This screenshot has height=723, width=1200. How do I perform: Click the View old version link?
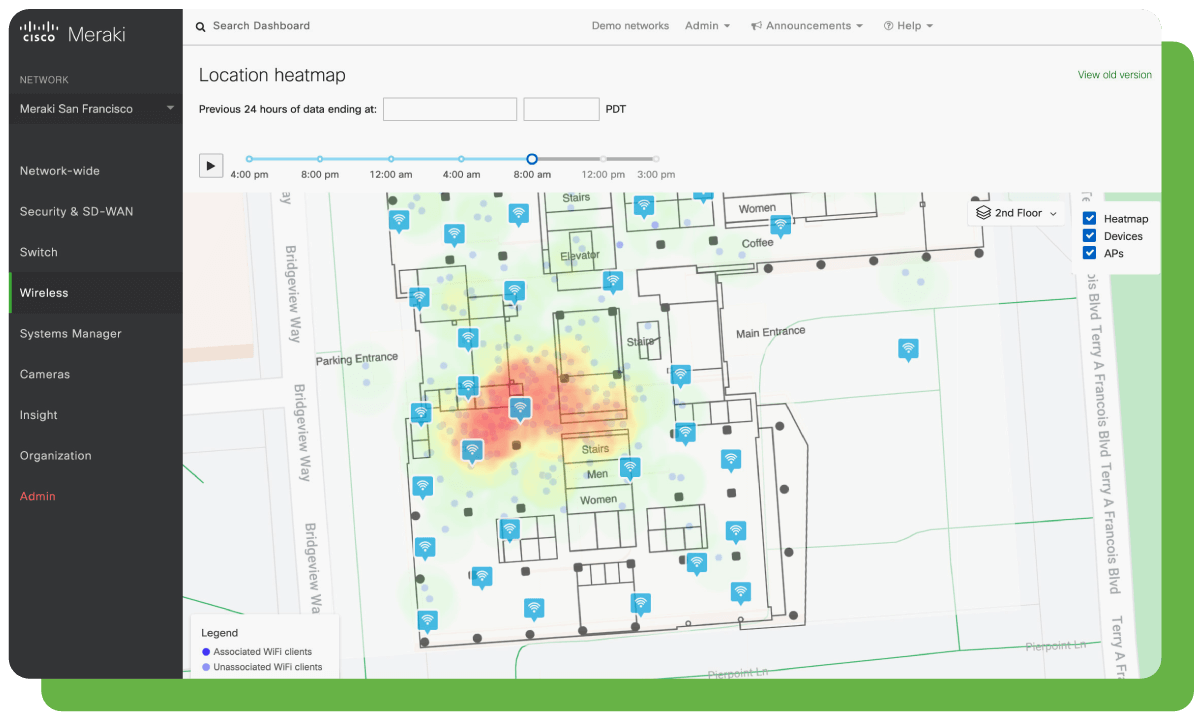[x=1114, y=75]
